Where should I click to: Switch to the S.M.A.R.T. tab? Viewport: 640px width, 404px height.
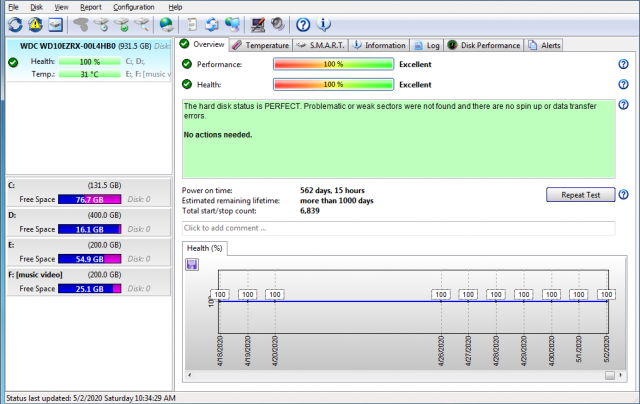coord(321,45)
